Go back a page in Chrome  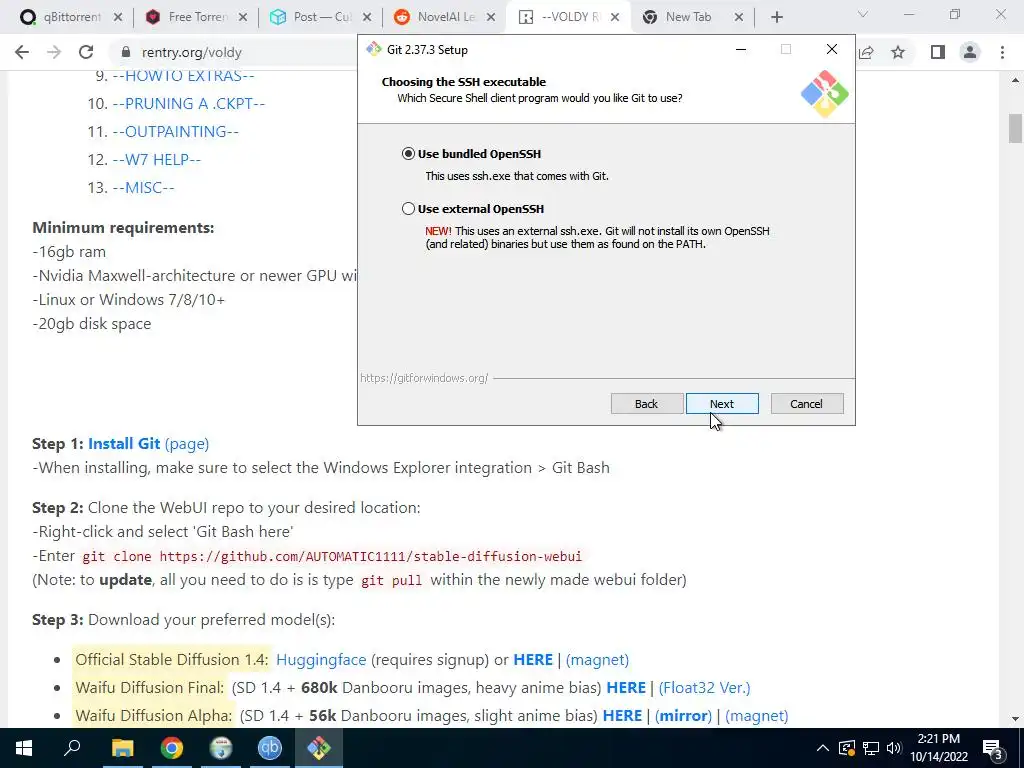point(22,52)
